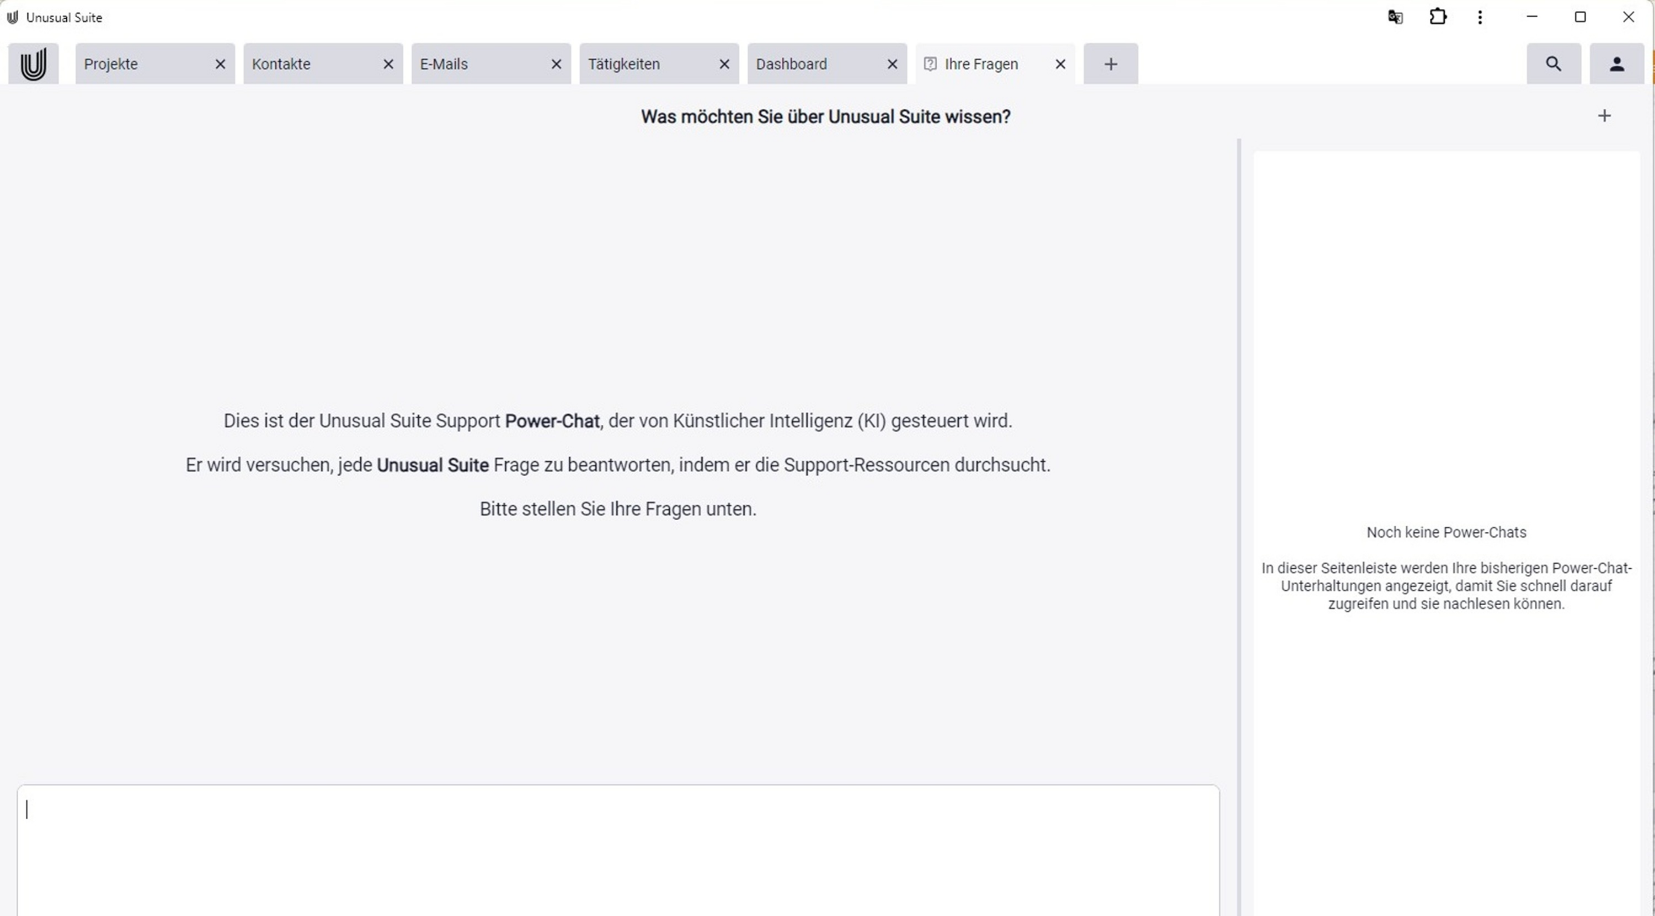
Task: Close the Projekte tab
Action: point(220,64)
